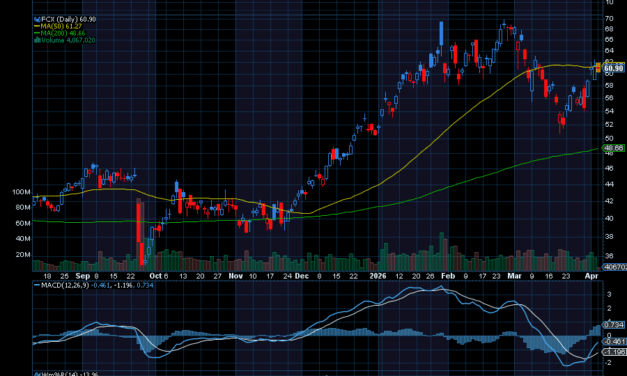Select the MA(200) 48.66 legend entry
The width and height of the screenshot is (627, 376).
pos(63,33)
